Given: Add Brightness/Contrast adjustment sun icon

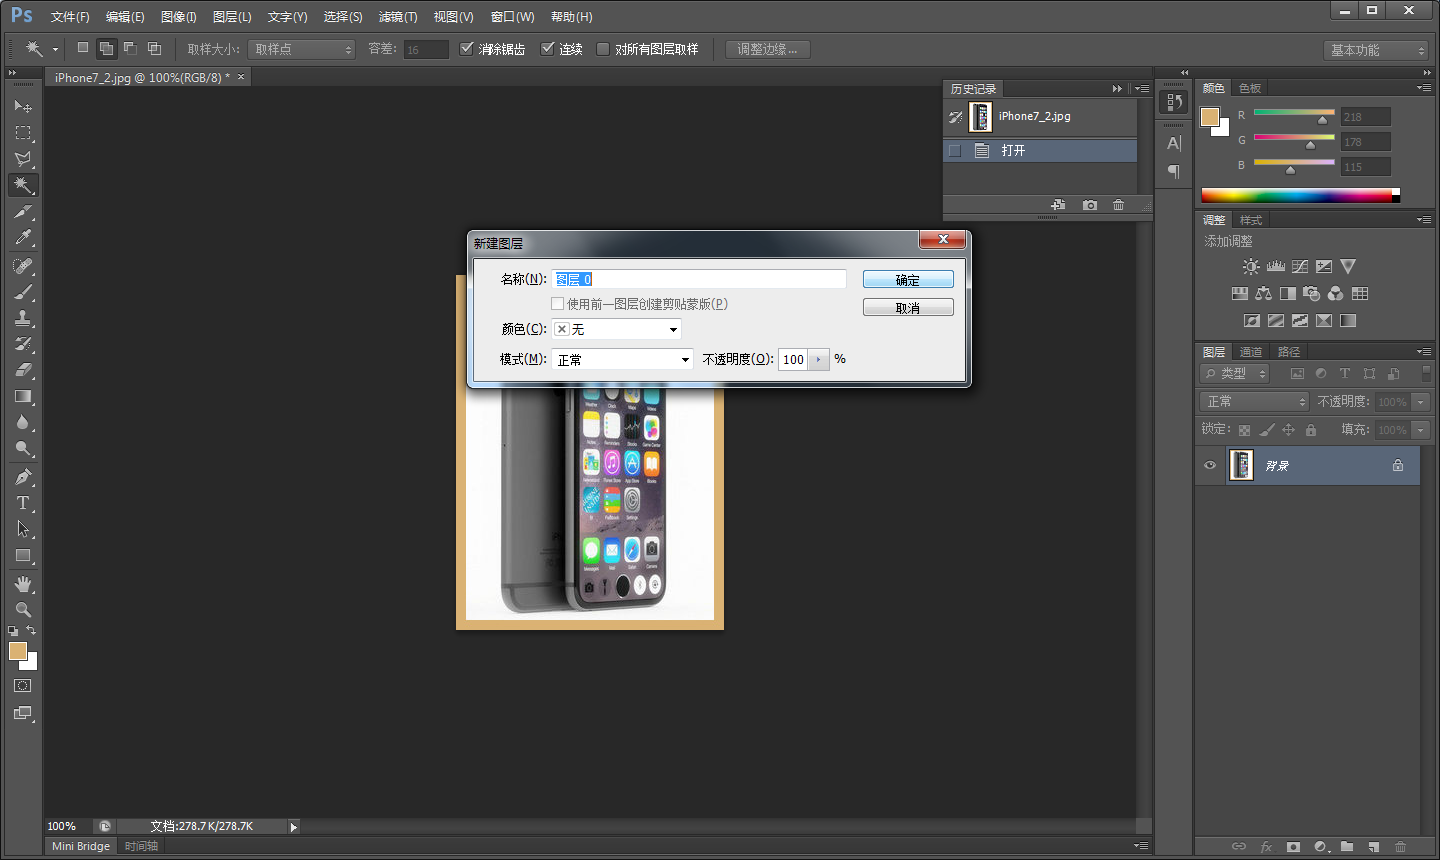Looking at the screenshot, I should pos(1250,267).
